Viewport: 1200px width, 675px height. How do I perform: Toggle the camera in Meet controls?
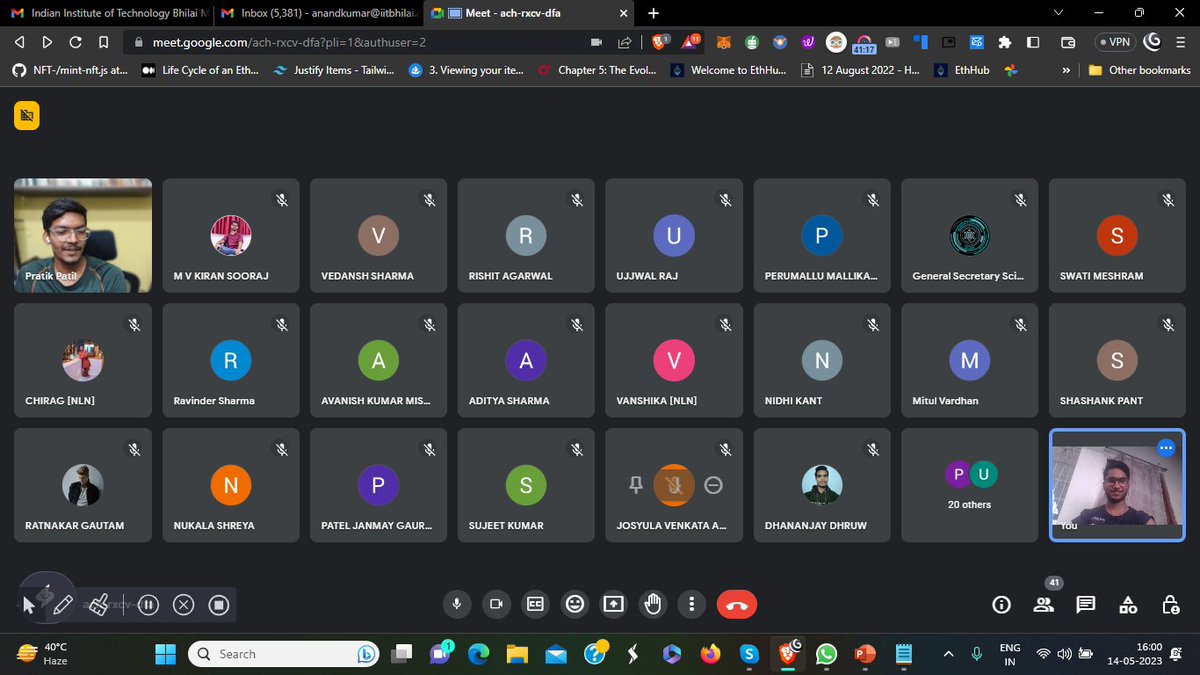(x=495, y=604)
